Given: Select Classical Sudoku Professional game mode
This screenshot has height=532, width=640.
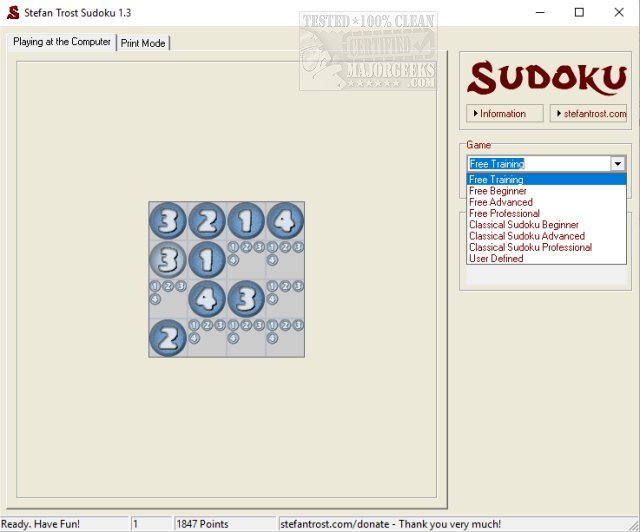Looking at the screenshot, I should pos(547,247).
